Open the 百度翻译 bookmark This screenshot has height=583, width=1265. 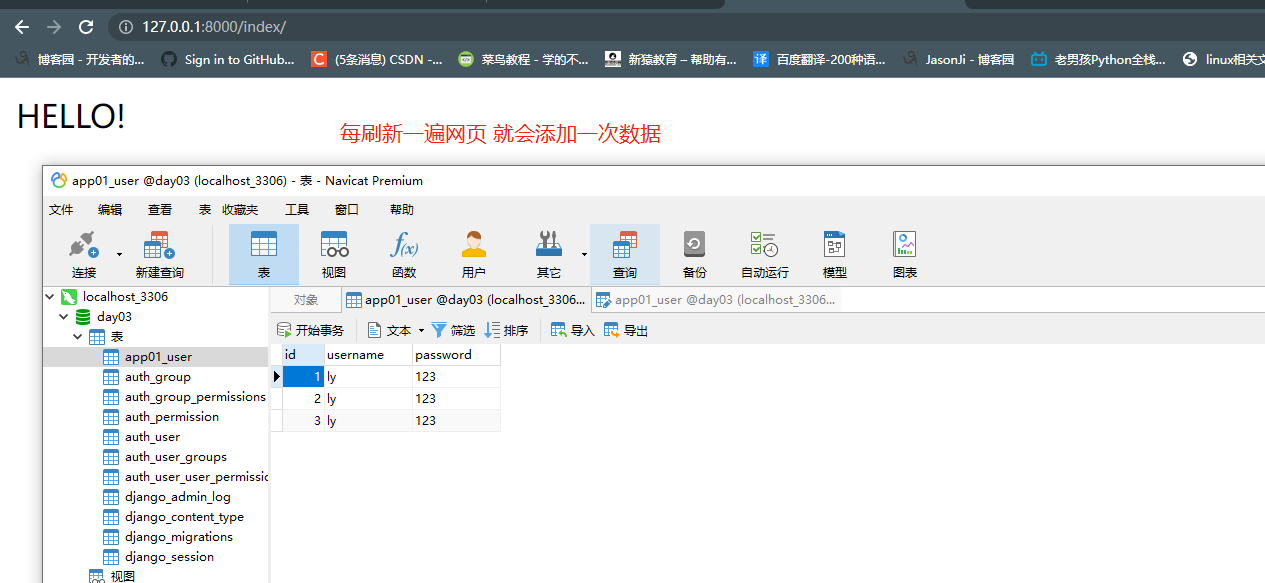coord(819,59)
